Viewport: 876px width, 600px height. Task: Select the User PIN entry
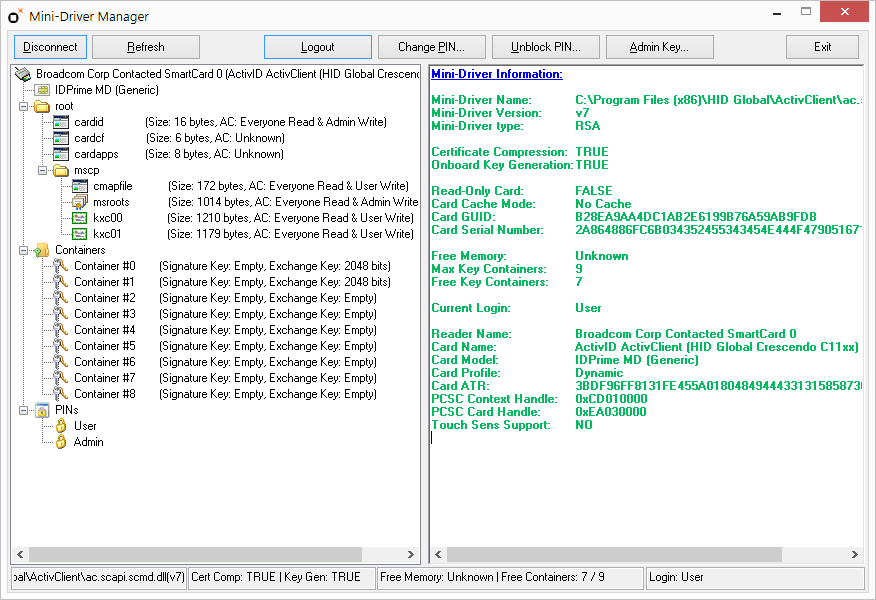(85, 426)
